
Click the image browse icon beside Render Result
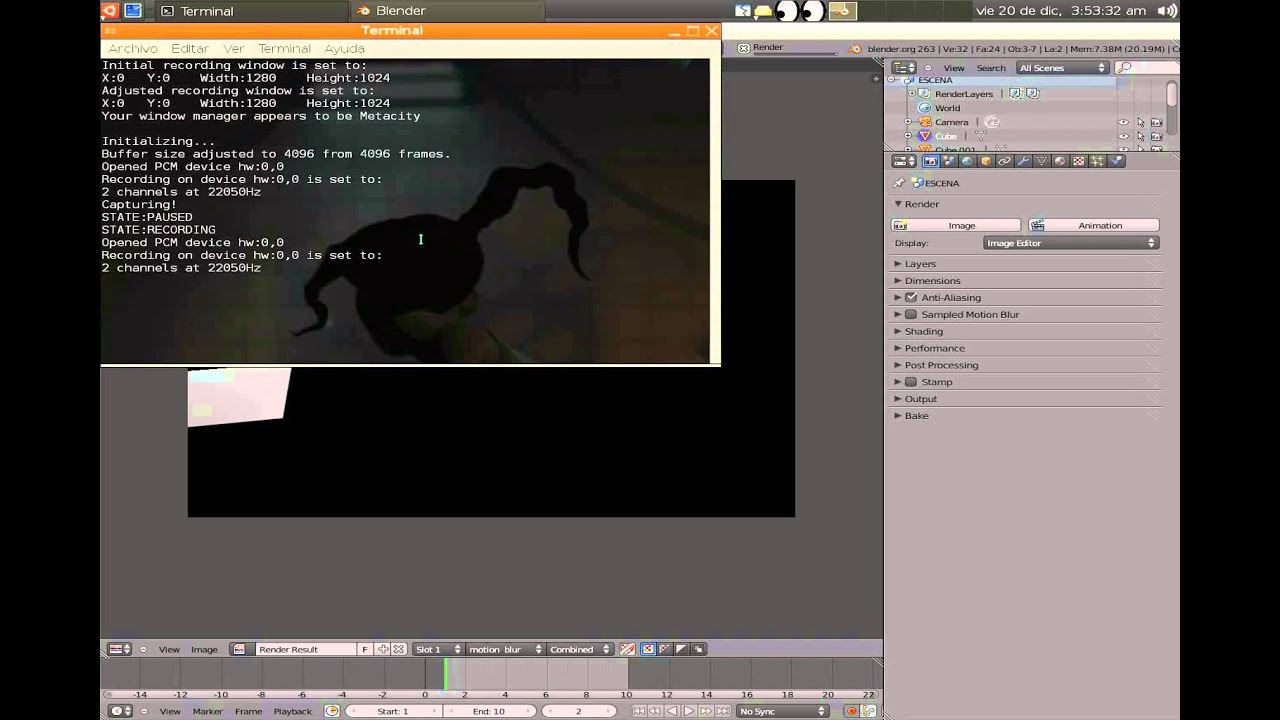[240, 649]
